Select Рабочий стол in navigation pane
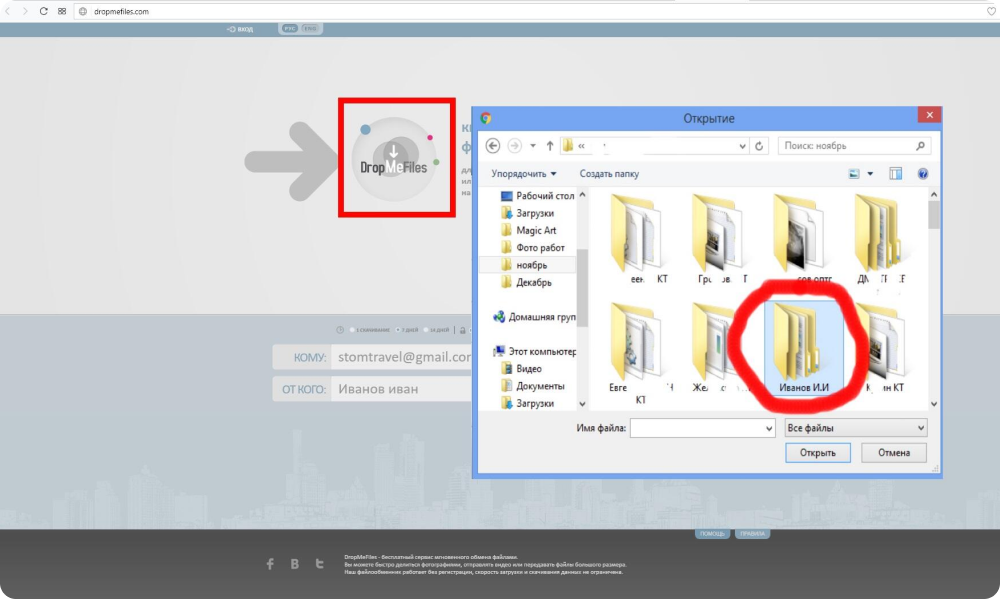 538,196
